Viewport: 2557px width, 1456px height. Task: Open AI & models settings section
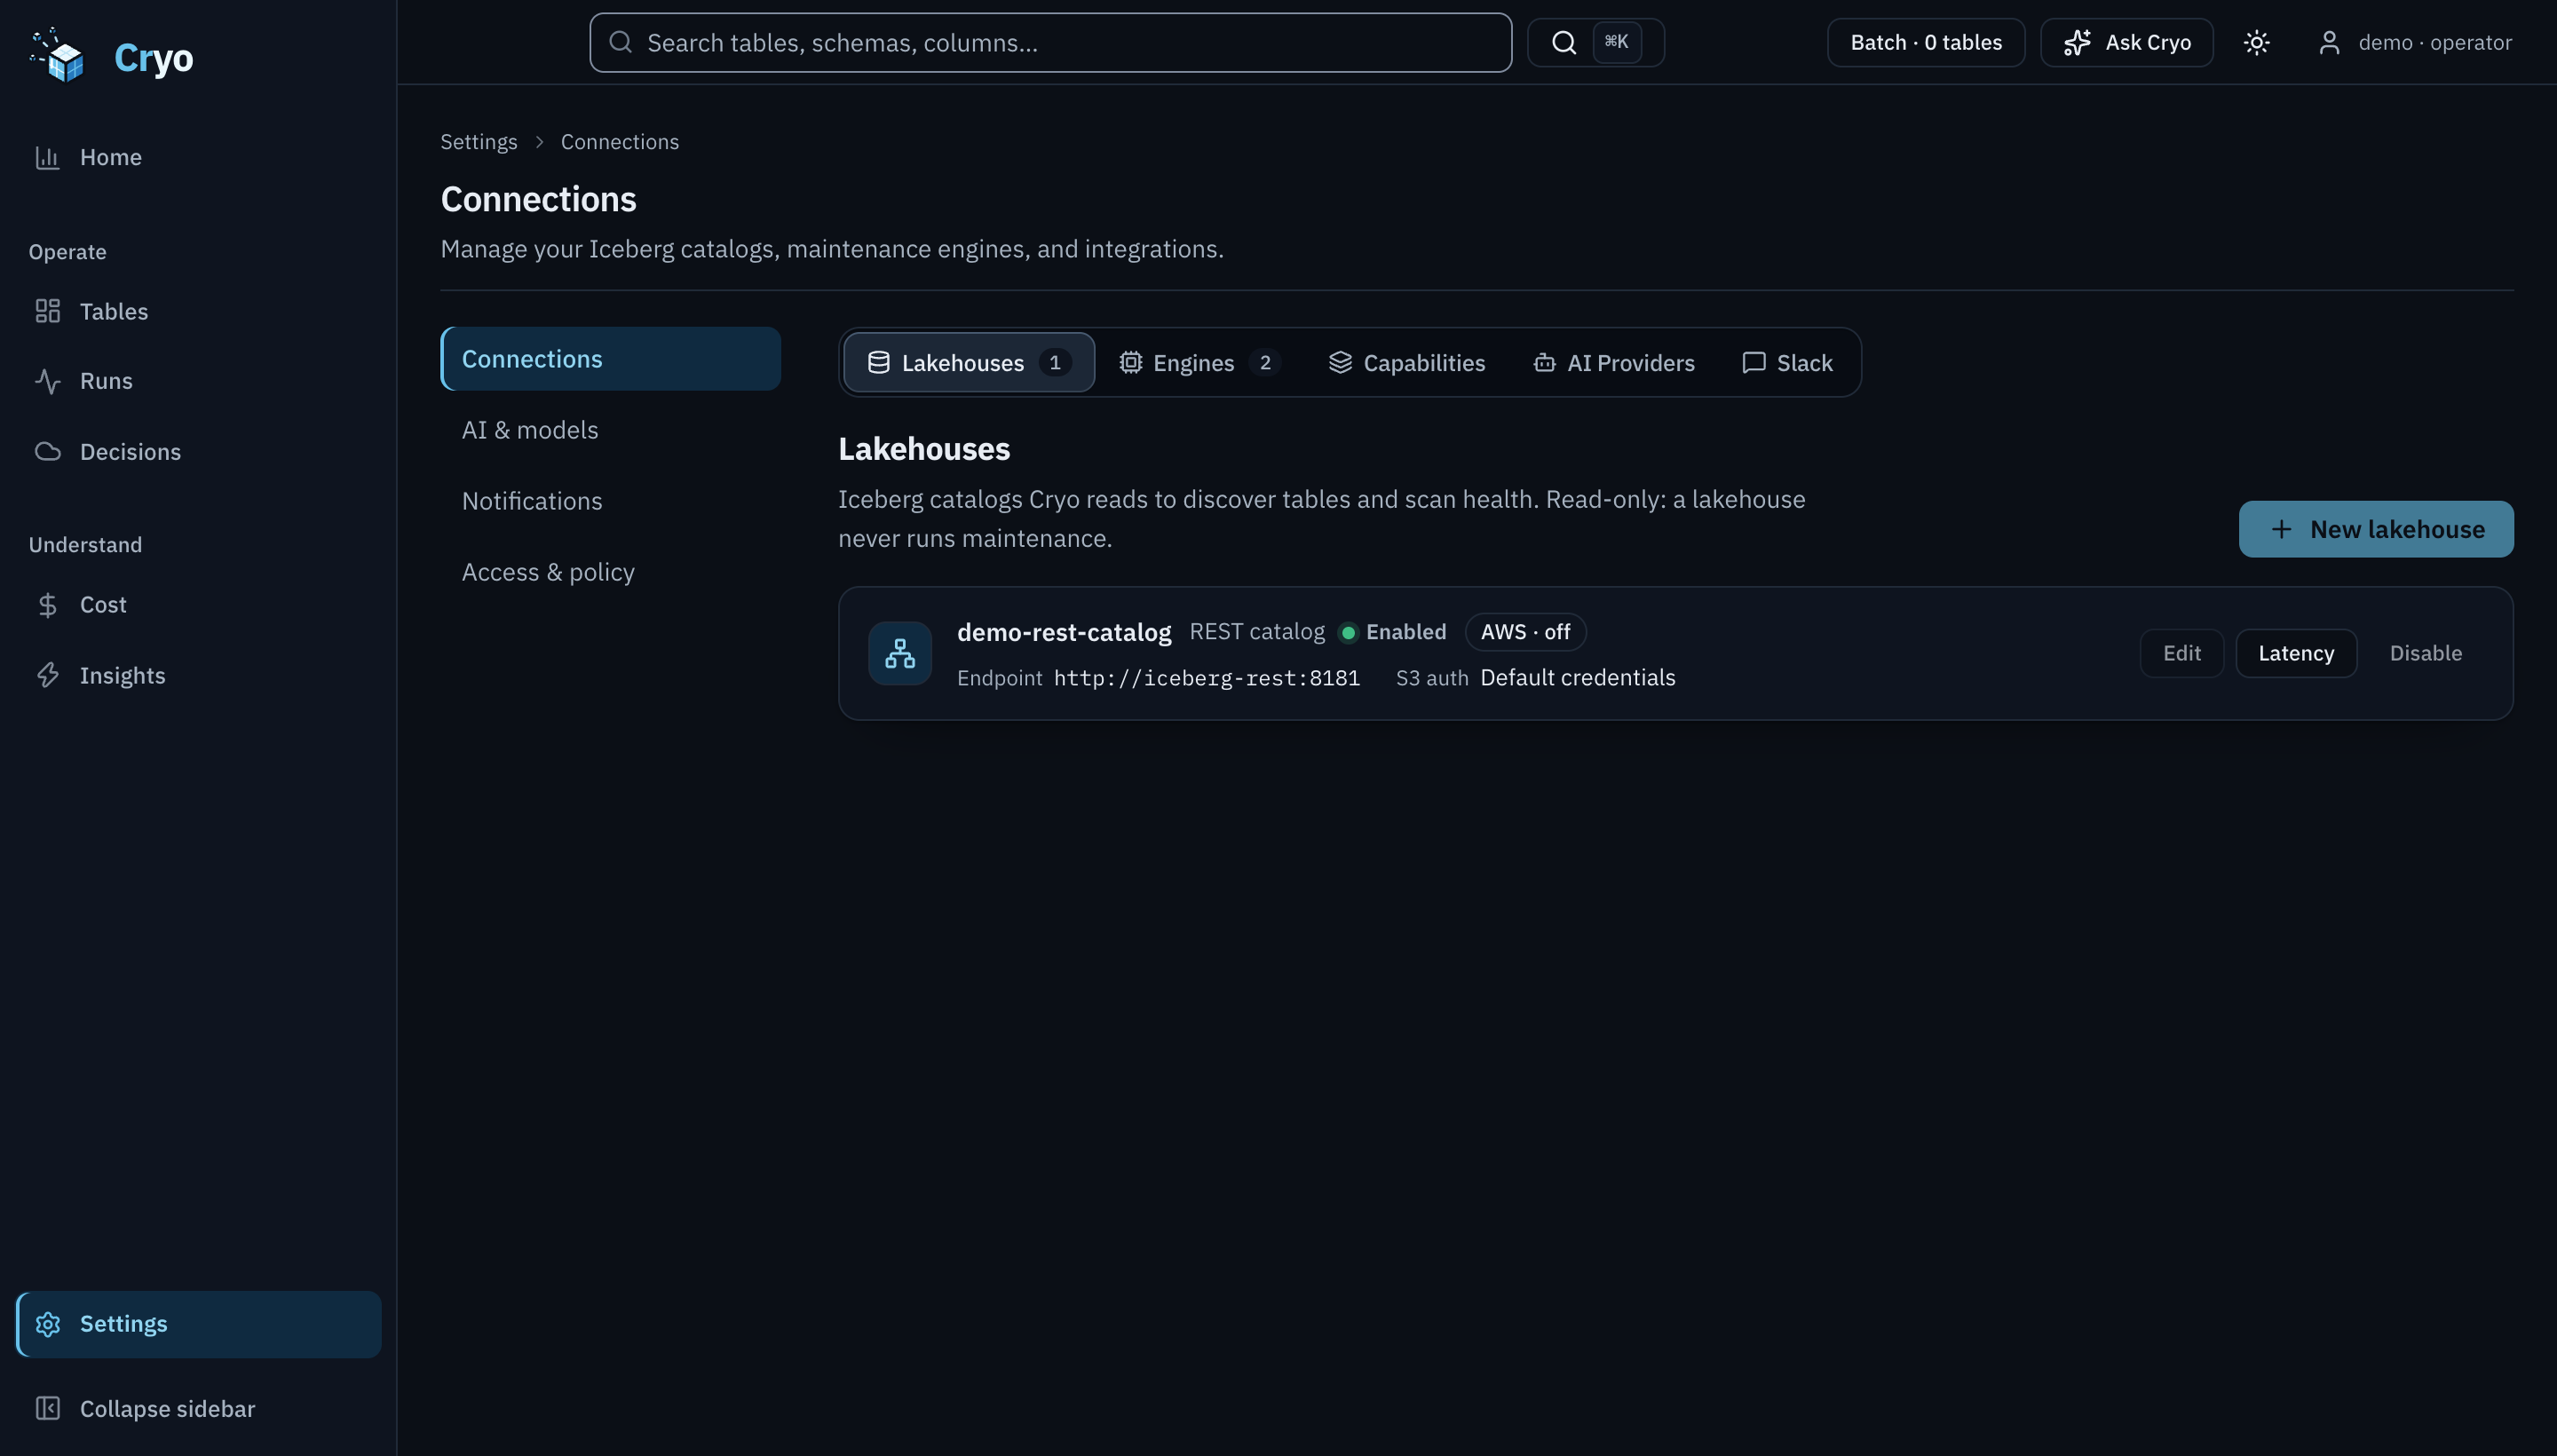coord(610,430)
